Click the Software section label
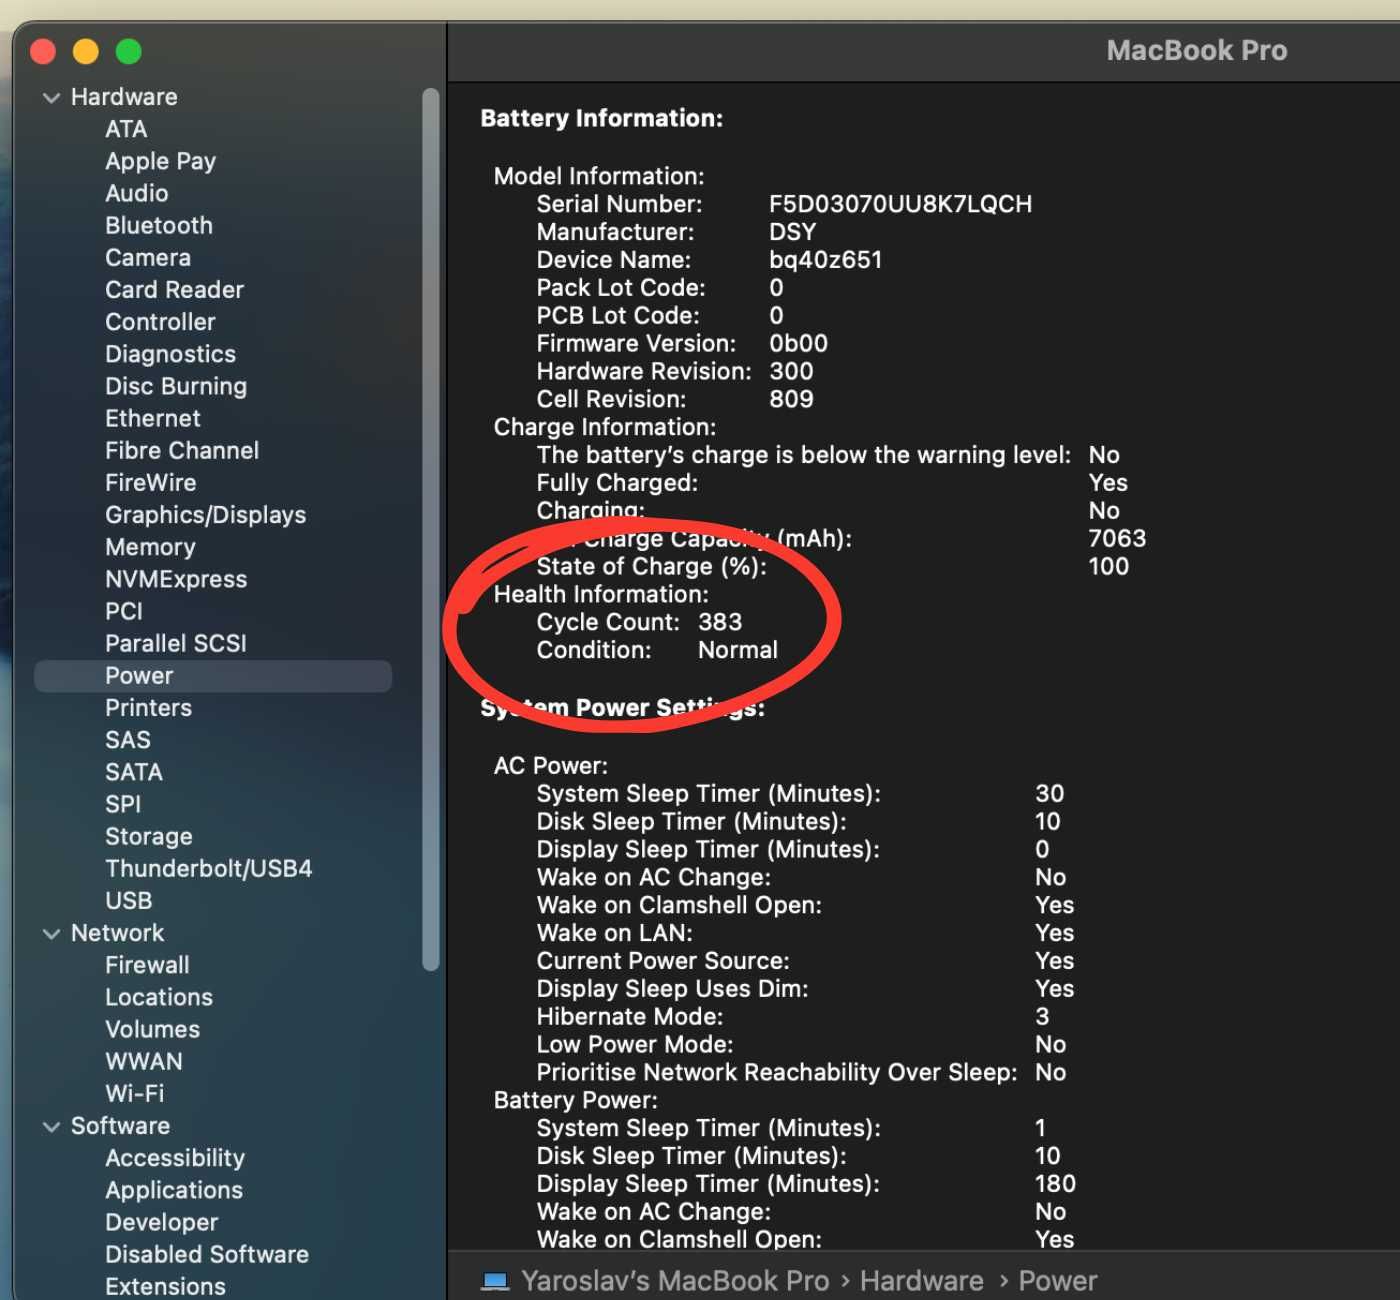This screenshot has width=1400, height=1300. (120, 1126)
